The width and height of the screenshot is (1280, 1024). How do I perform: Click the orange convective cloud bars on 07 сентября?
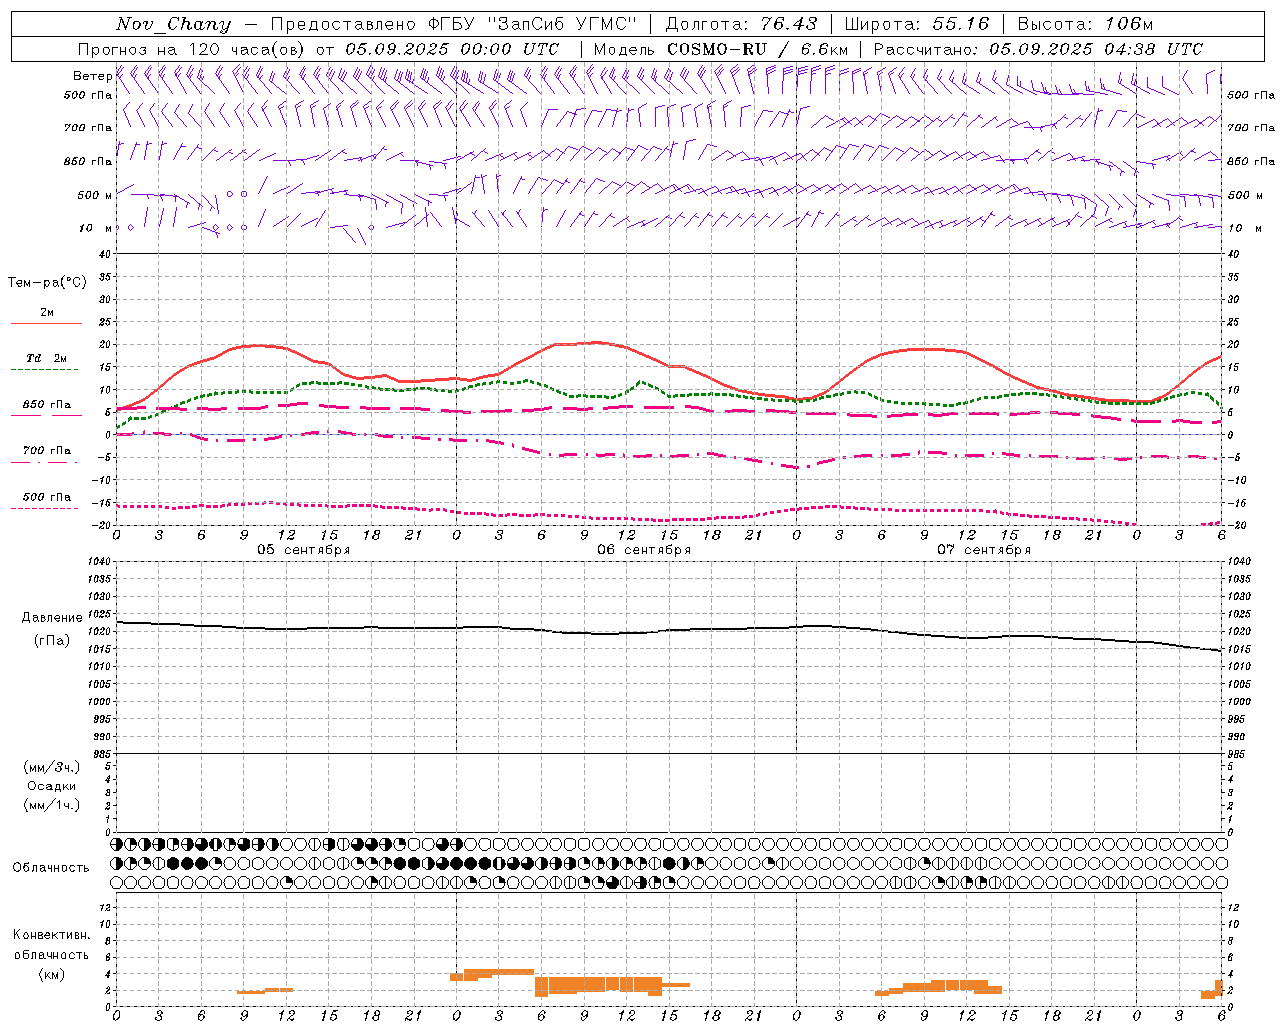point(940,986)
